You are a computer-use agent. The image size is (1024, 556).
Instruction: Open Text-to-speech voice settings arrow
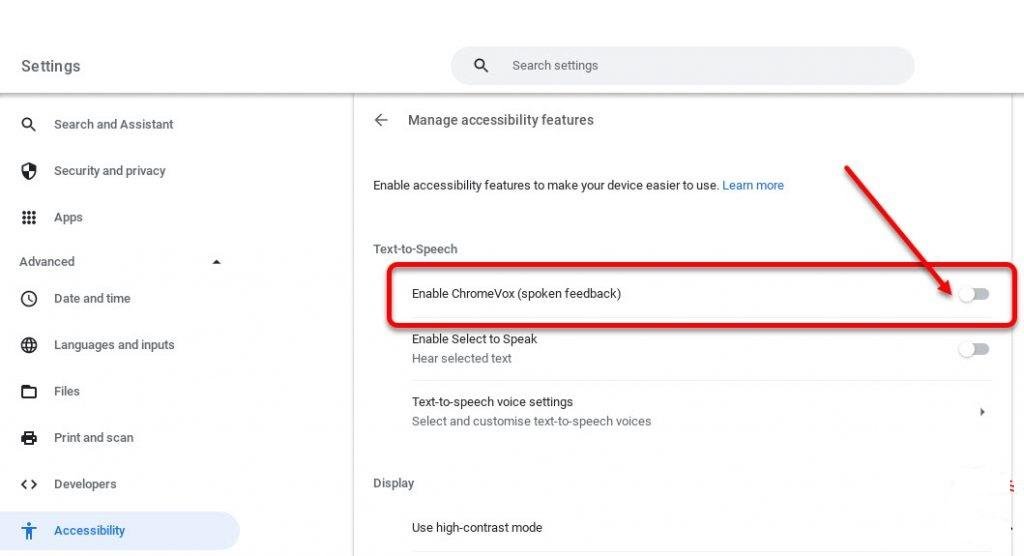pyautogui.click(x=982, y=411)
